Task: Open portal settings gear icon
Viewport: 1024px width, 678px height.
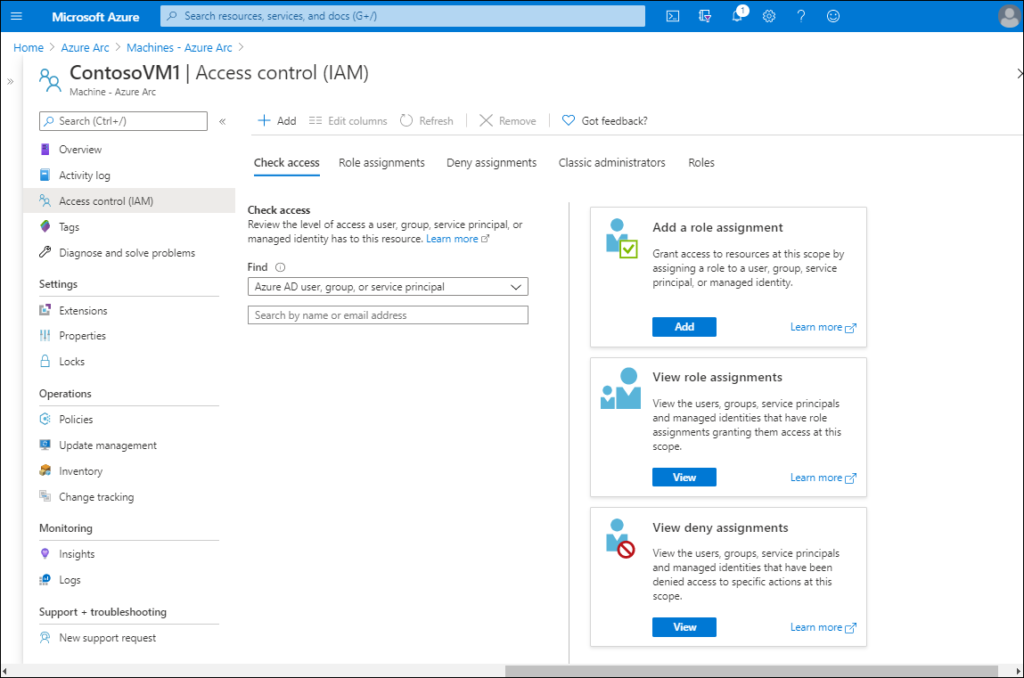Action: 769,16
